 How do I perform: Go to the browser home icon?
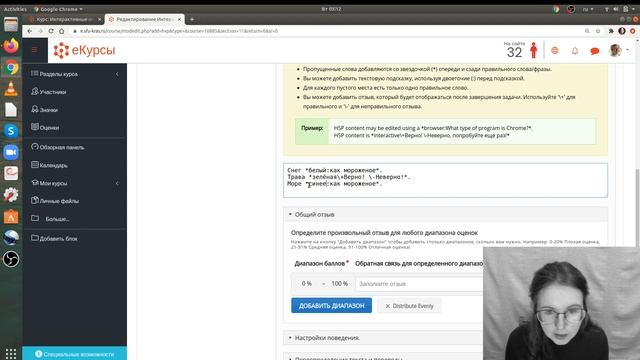[62, 31]
